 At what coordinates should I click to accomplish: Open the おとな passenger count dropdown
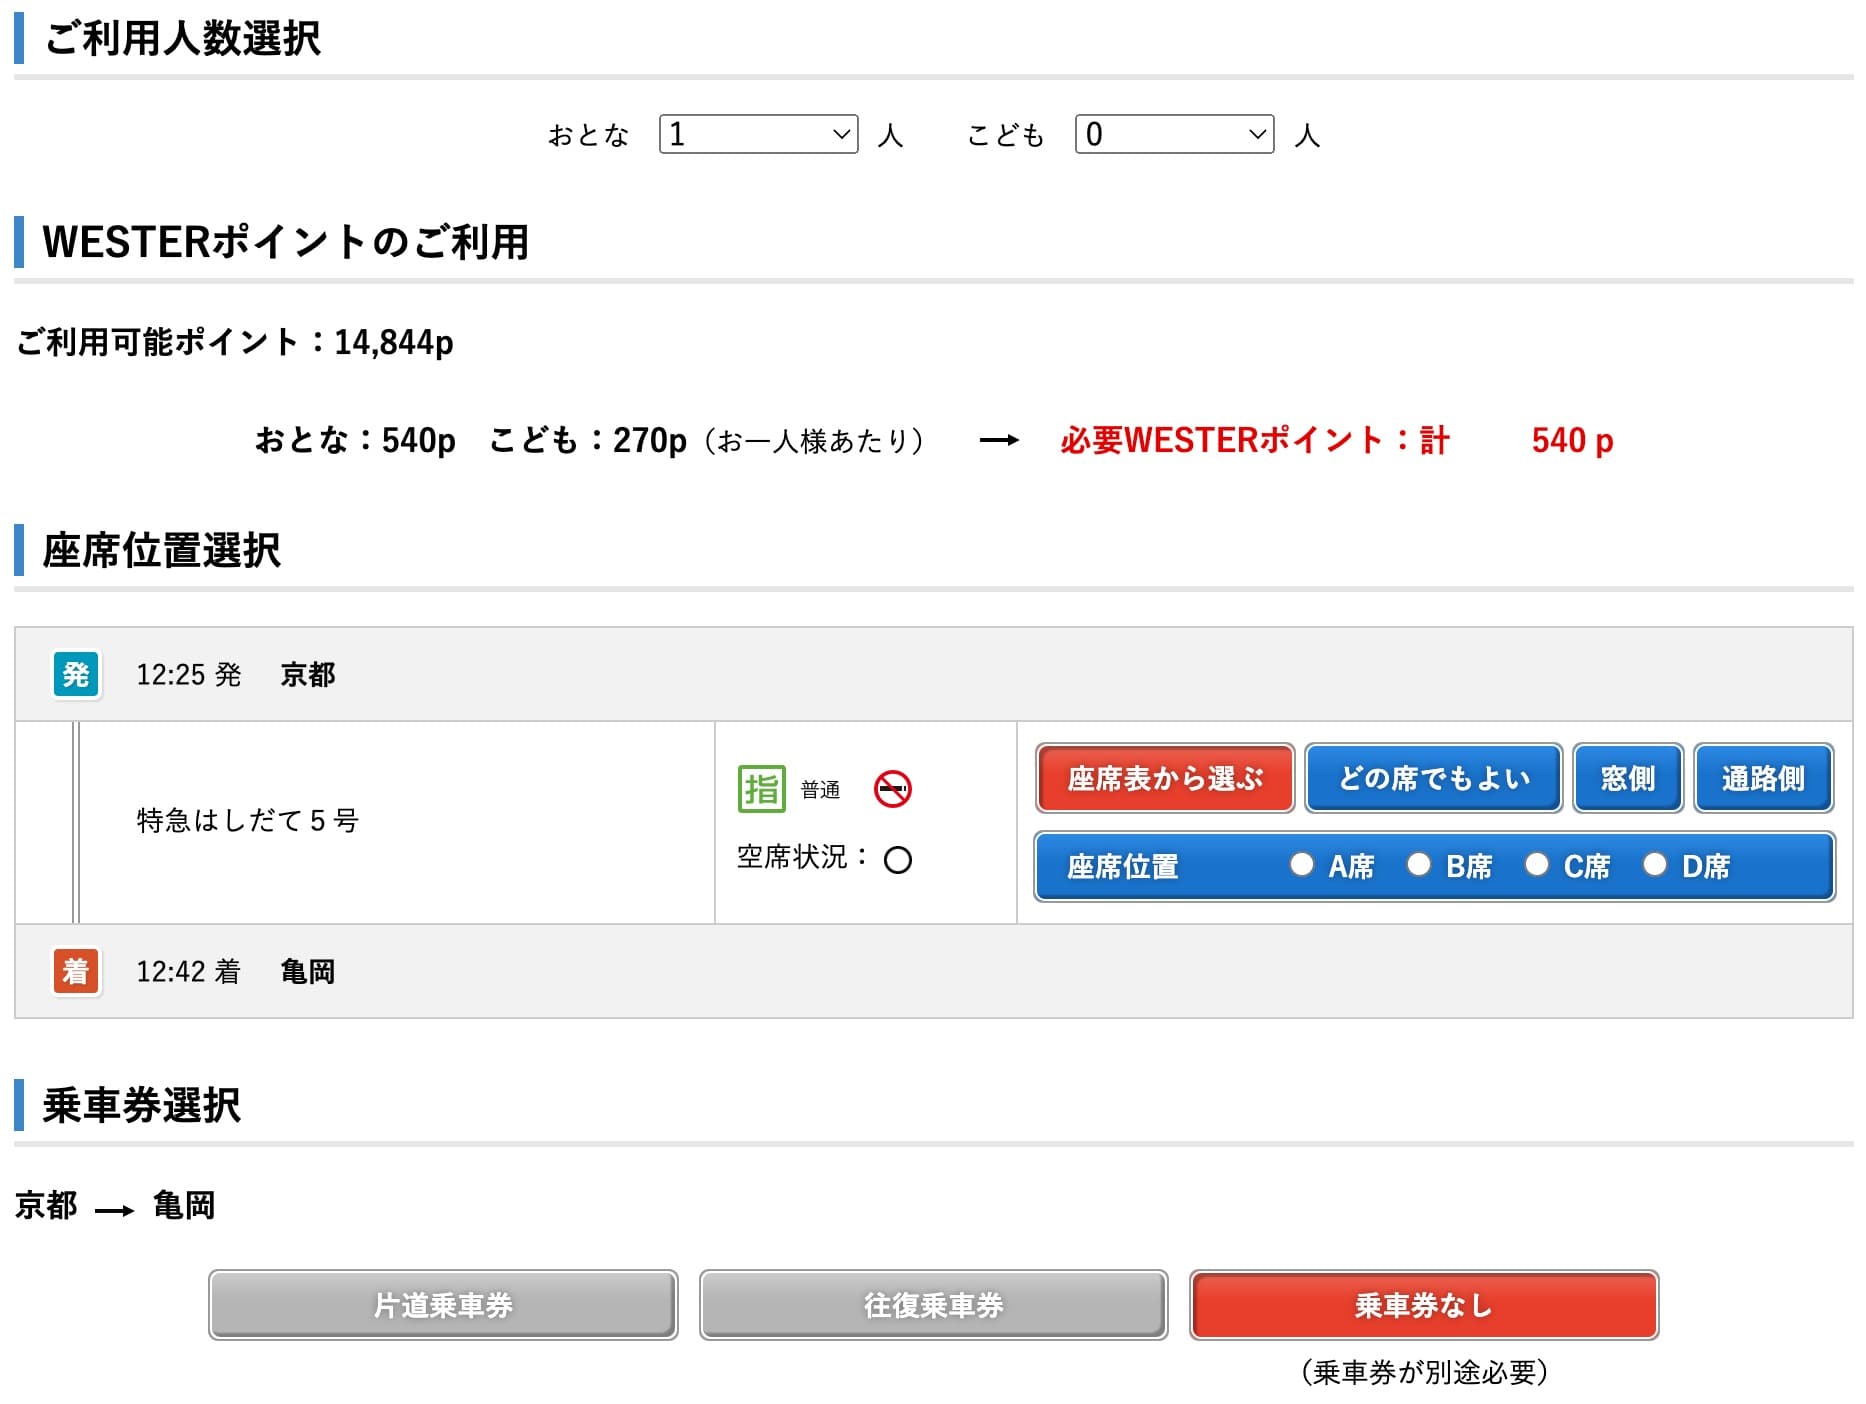(758, 134)
